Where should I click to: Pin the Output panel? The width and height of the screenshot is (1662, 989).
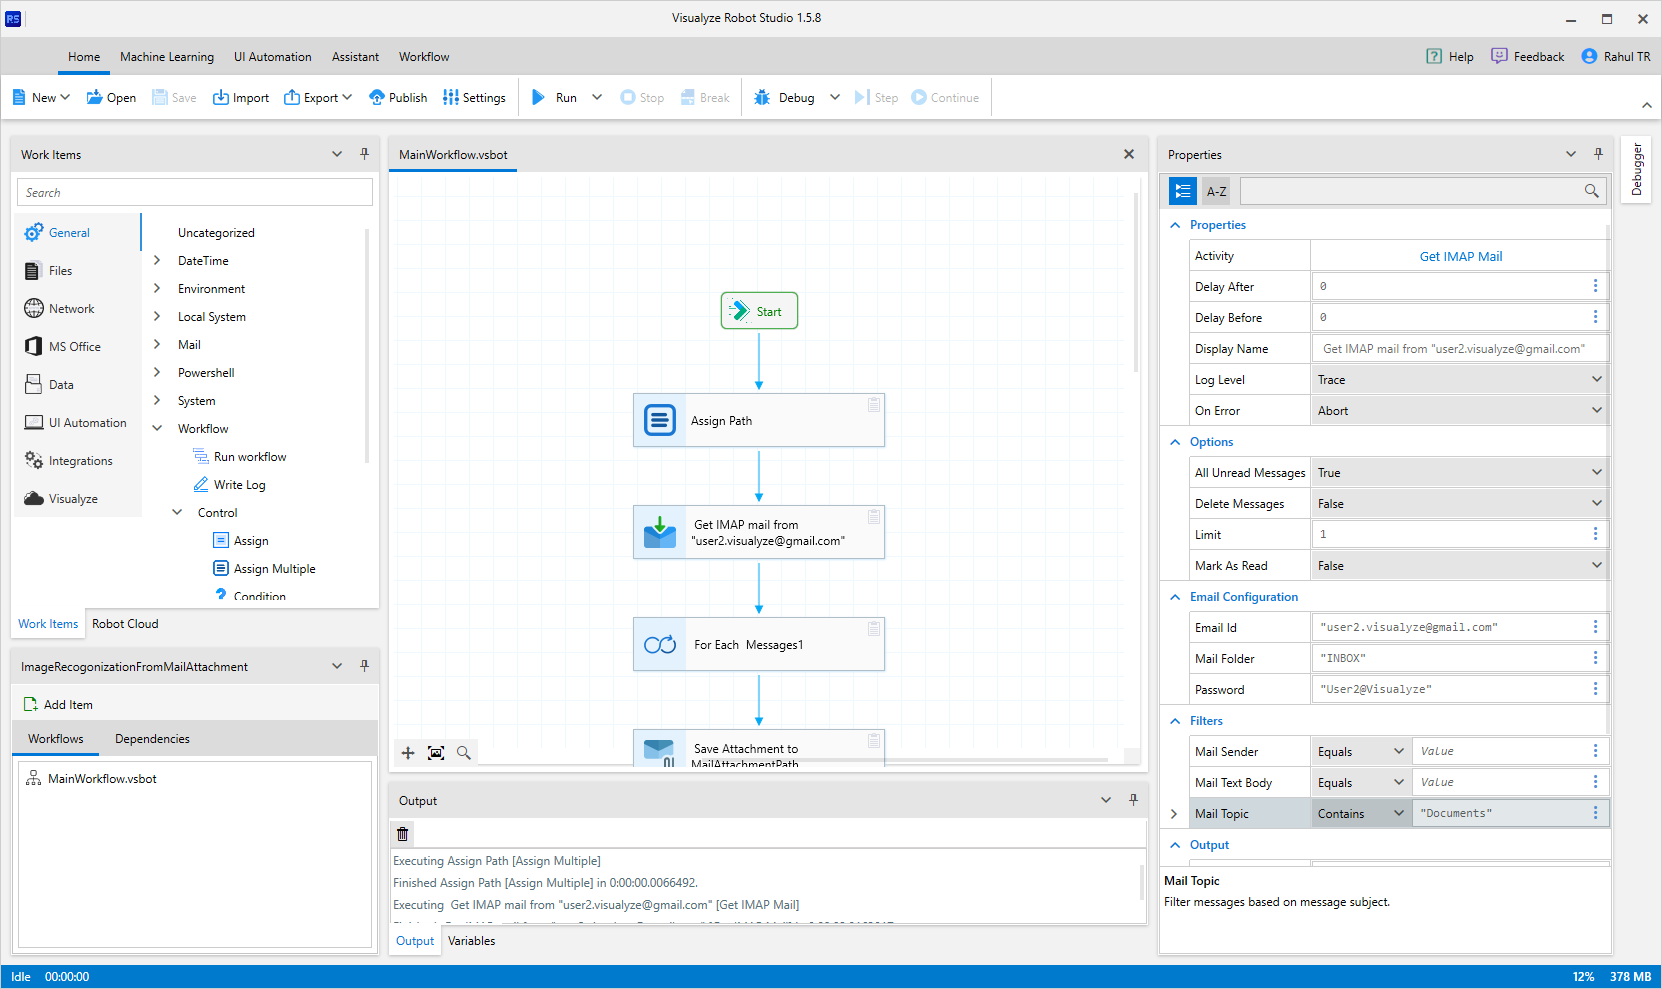click(x=1133, y=800)
